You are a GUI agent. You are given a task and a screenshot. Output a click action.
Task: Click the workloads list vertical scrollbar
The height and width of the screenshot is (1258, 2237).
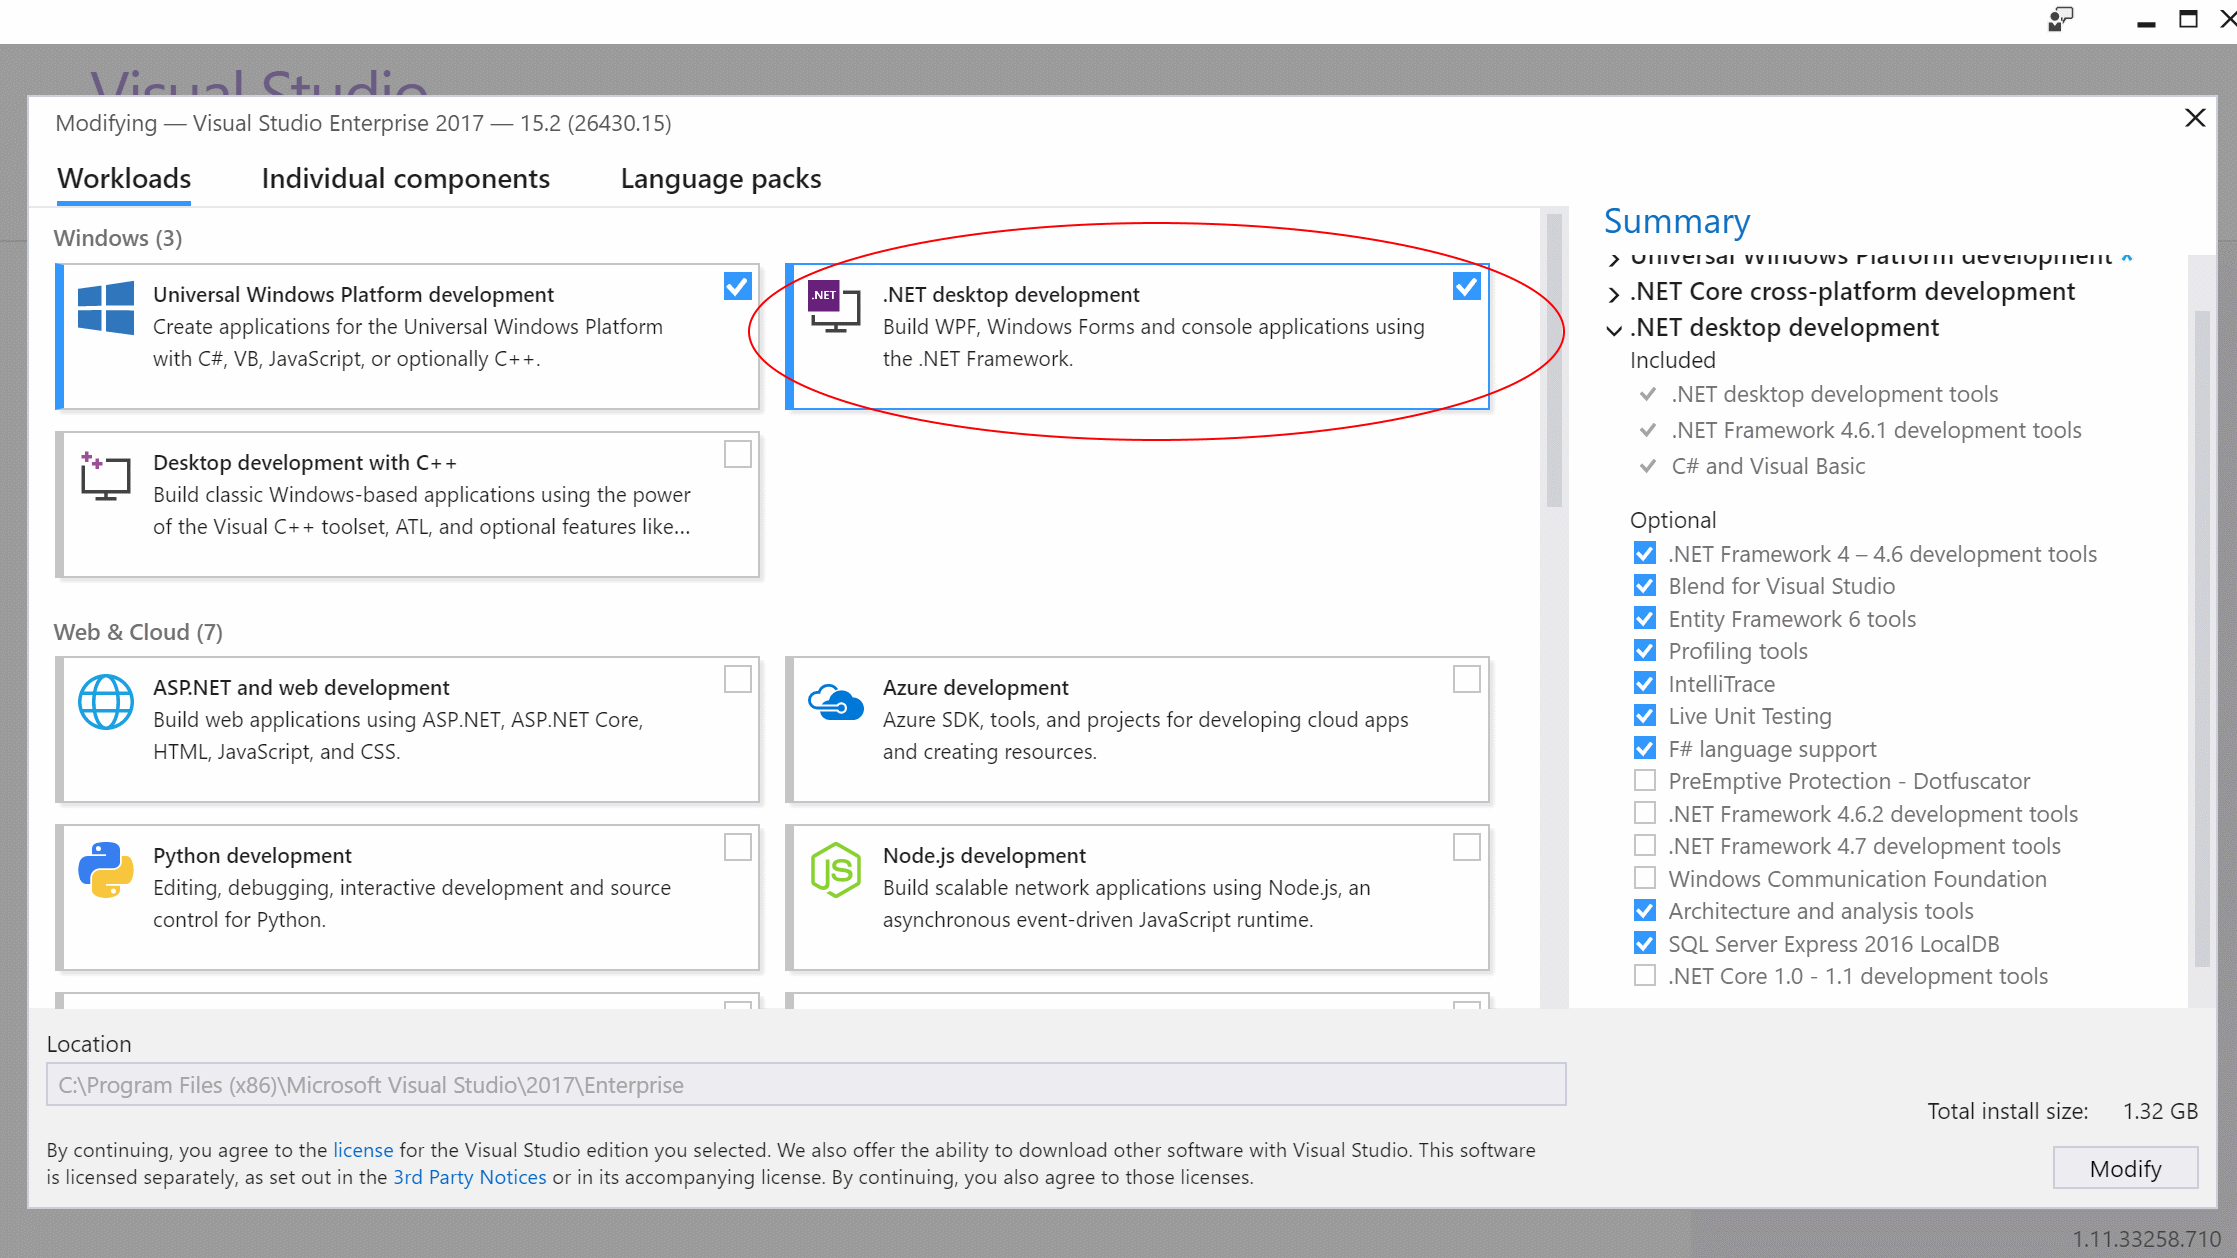pyautogui.click(x=1554, y=360)
